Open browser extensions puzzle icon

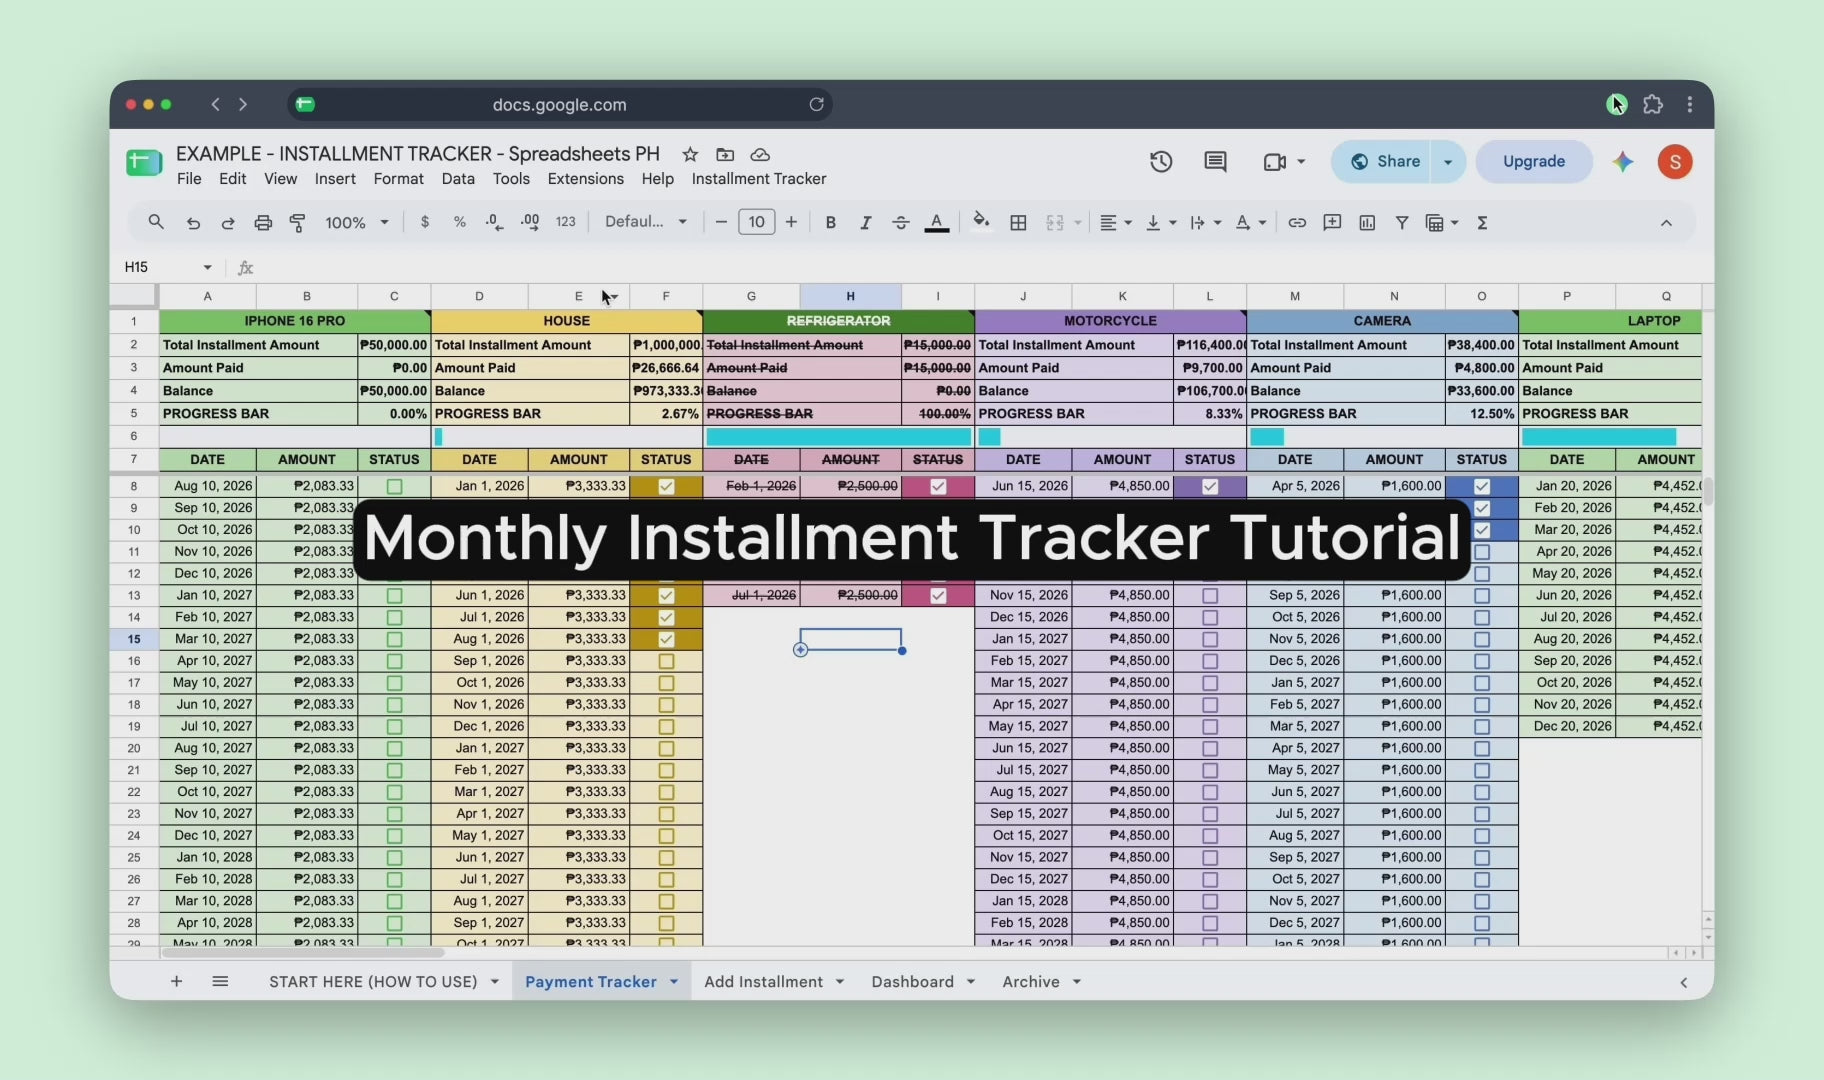pos(1653,104)
